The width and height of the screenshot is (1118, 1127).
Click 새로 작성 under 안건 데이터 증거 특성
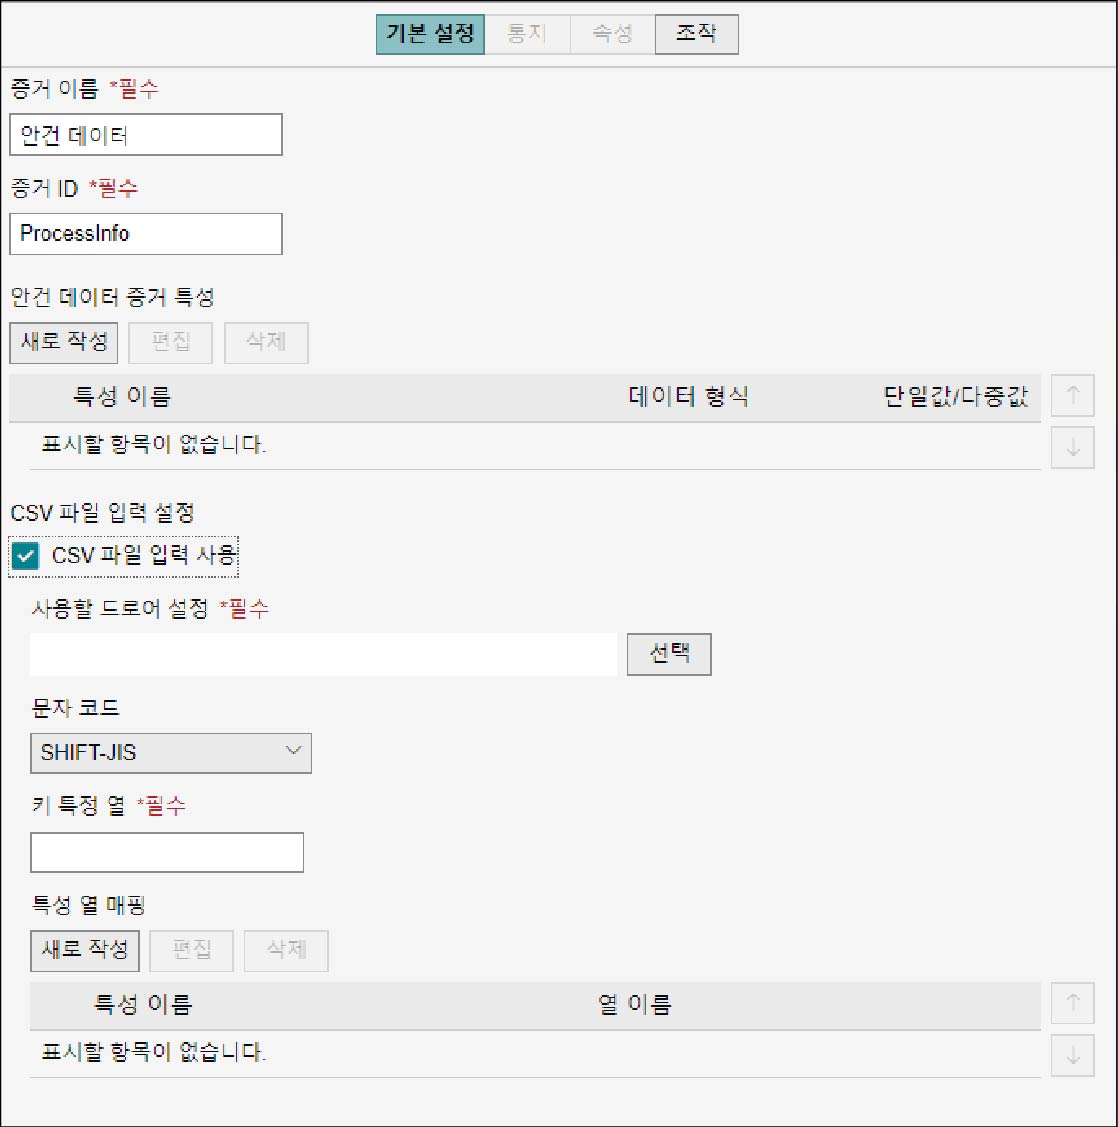64,342
